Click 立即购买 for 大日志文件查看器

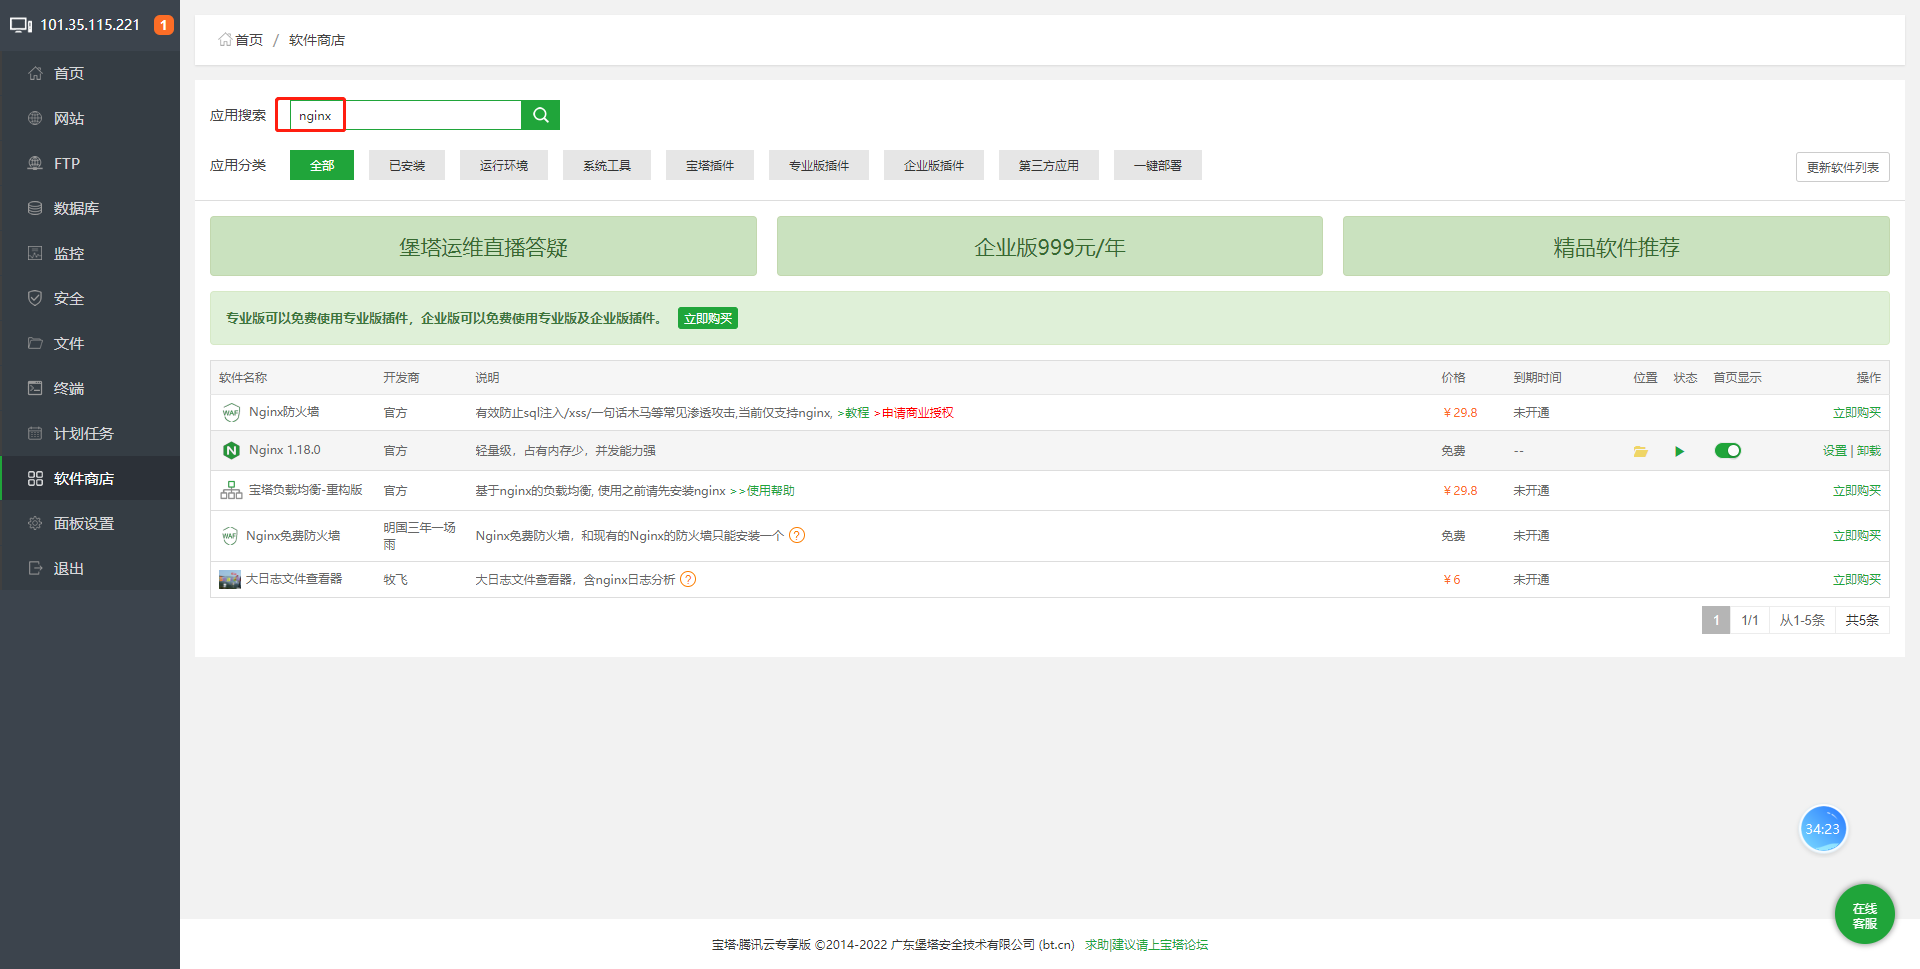pyautogui.click(x=1857, y=579)
